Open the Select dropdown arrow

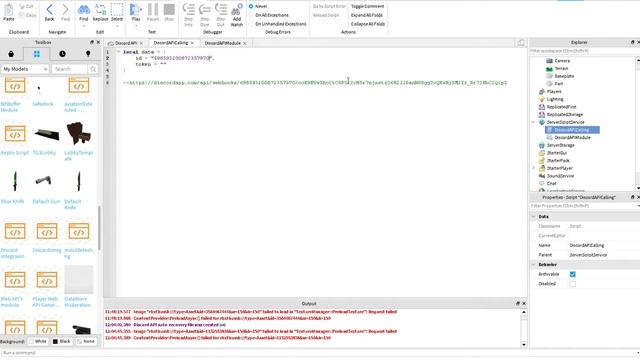[x=117, y=26]
